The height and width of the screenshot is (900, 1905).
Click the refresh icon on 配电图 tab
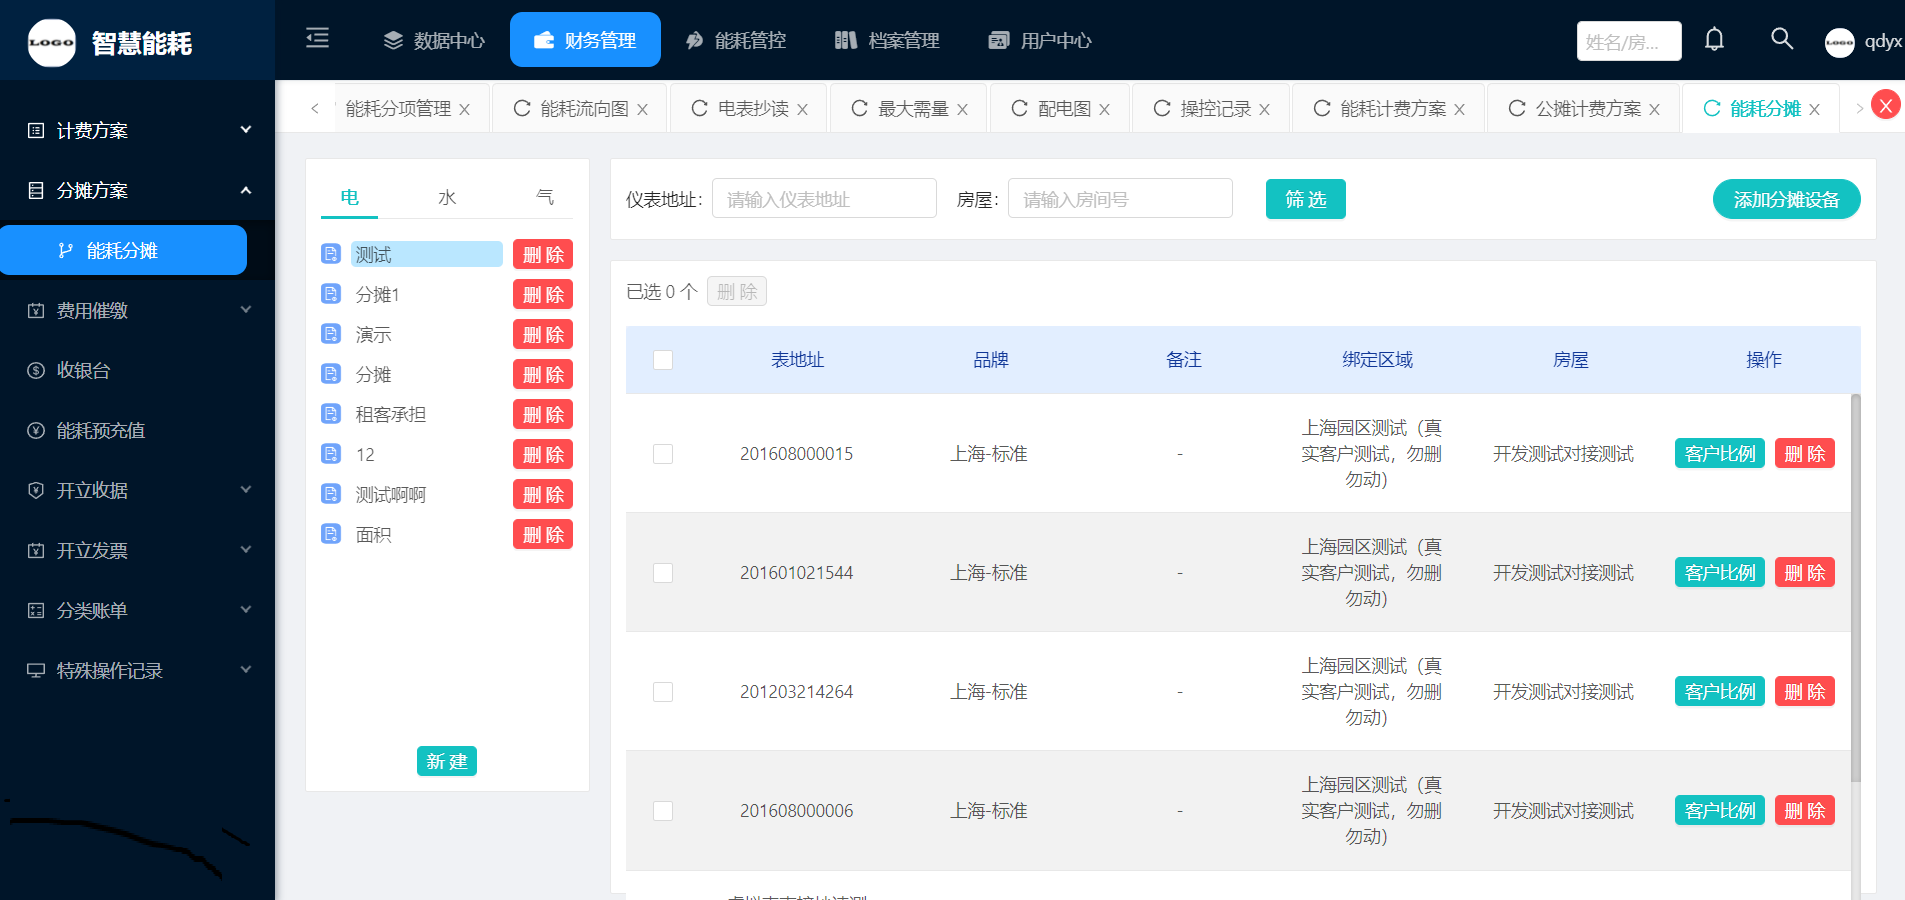(x=1019, y=108)
